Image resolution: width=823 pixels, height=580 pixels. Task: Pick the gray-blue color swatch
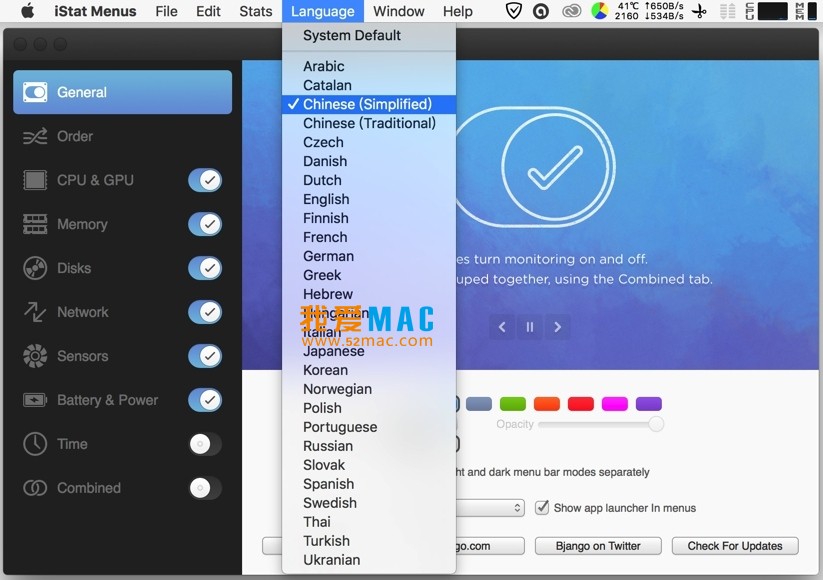pyautogui.click(x=479, y=404)
